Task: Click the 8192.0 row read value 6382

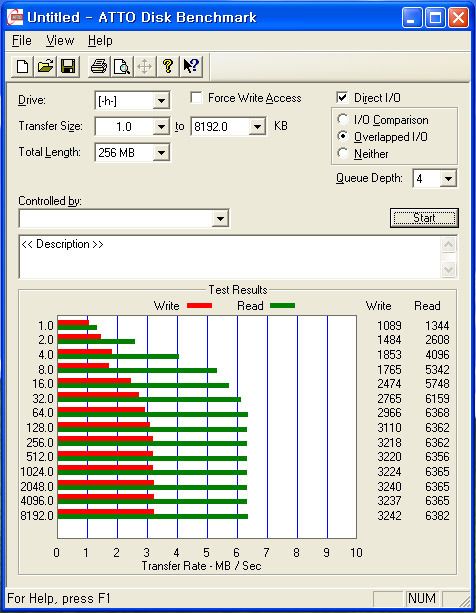Action: 437,516
